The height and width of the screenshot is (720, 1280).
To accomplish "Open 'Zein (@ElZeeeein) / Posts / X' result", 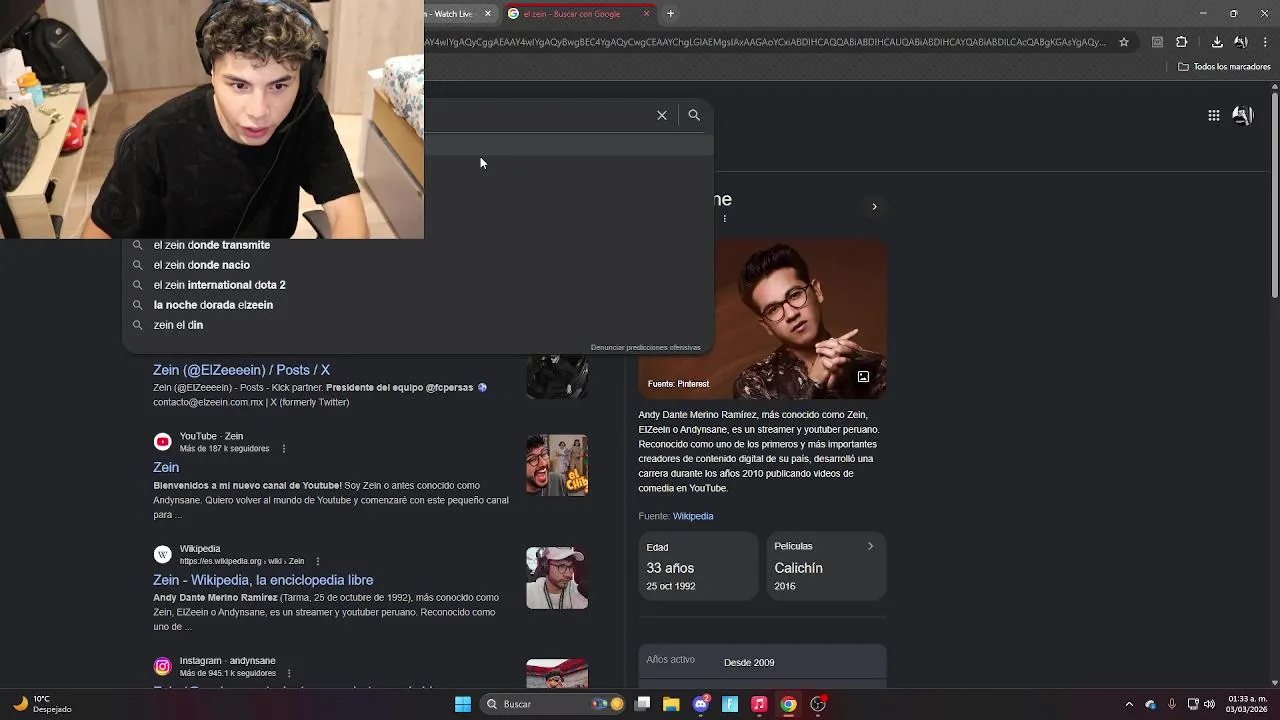I will pos(241,370).
